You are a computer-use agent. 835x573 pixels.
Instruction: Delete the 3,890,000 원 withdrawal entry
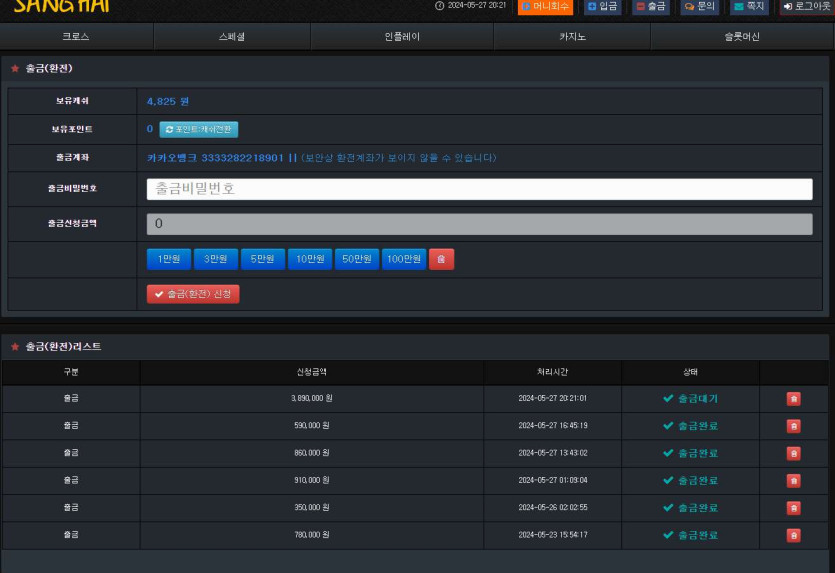pyautogui.click(x=793, y=398)
